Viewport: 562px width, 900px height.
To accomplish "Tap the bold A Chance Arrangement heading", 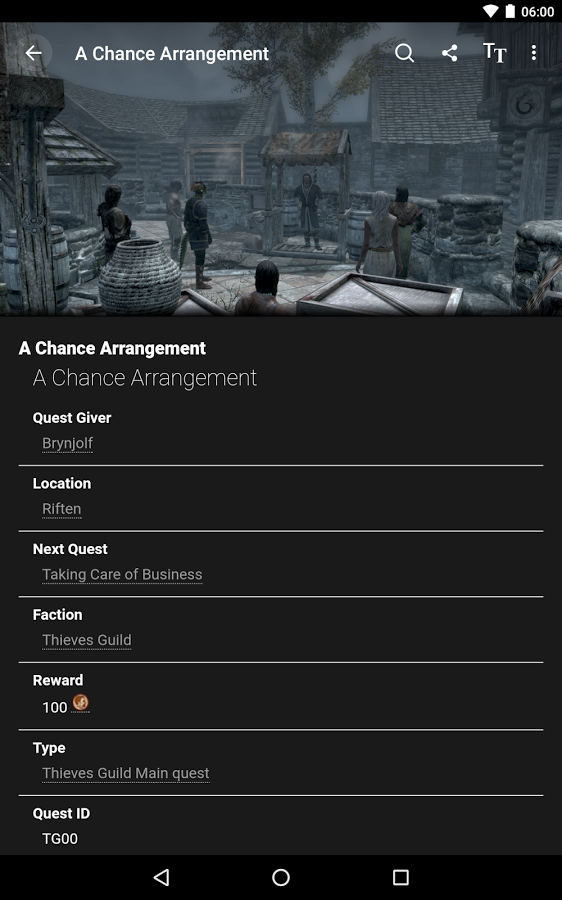I will click(112, 348).
